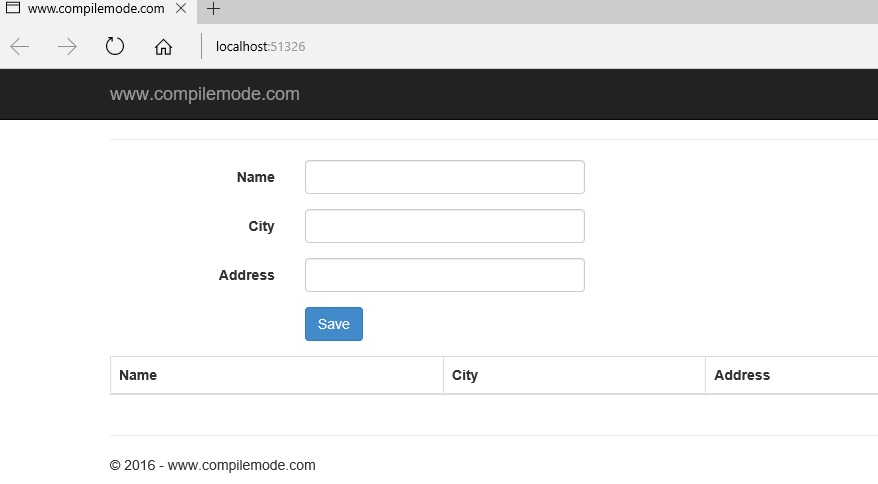Select the City table column header
Image resolution: width=878 pixels, height=484 pixels.
pos(465,375)
